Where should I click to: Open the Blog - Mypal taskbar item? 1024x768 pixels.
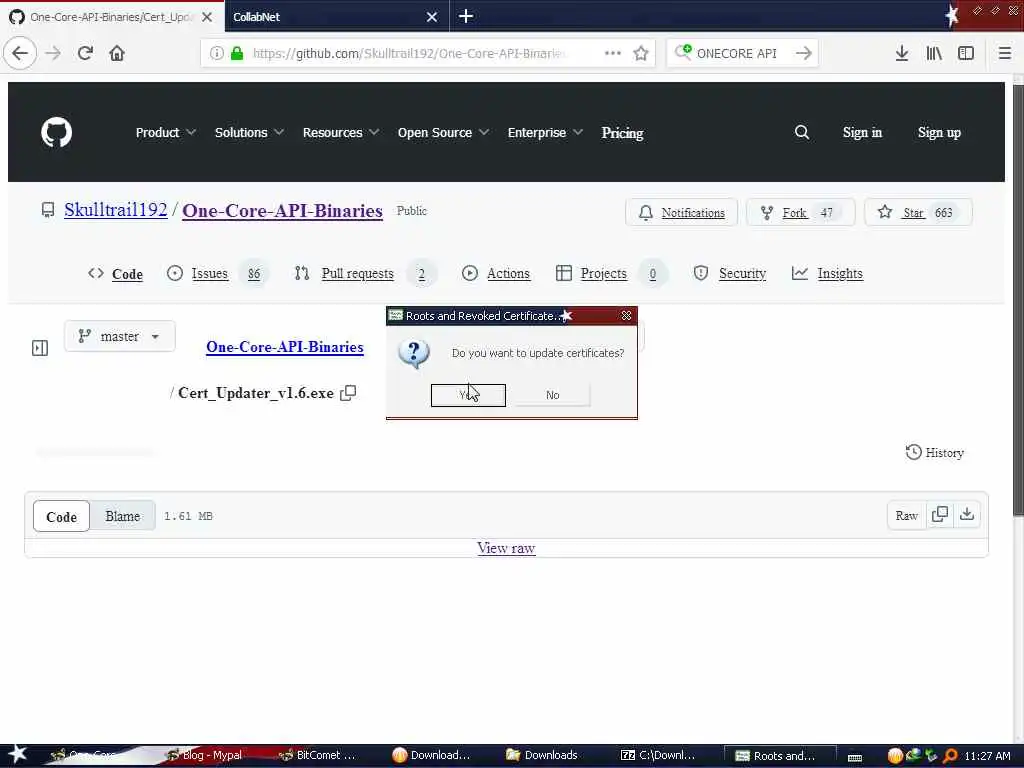pos(204,755)
